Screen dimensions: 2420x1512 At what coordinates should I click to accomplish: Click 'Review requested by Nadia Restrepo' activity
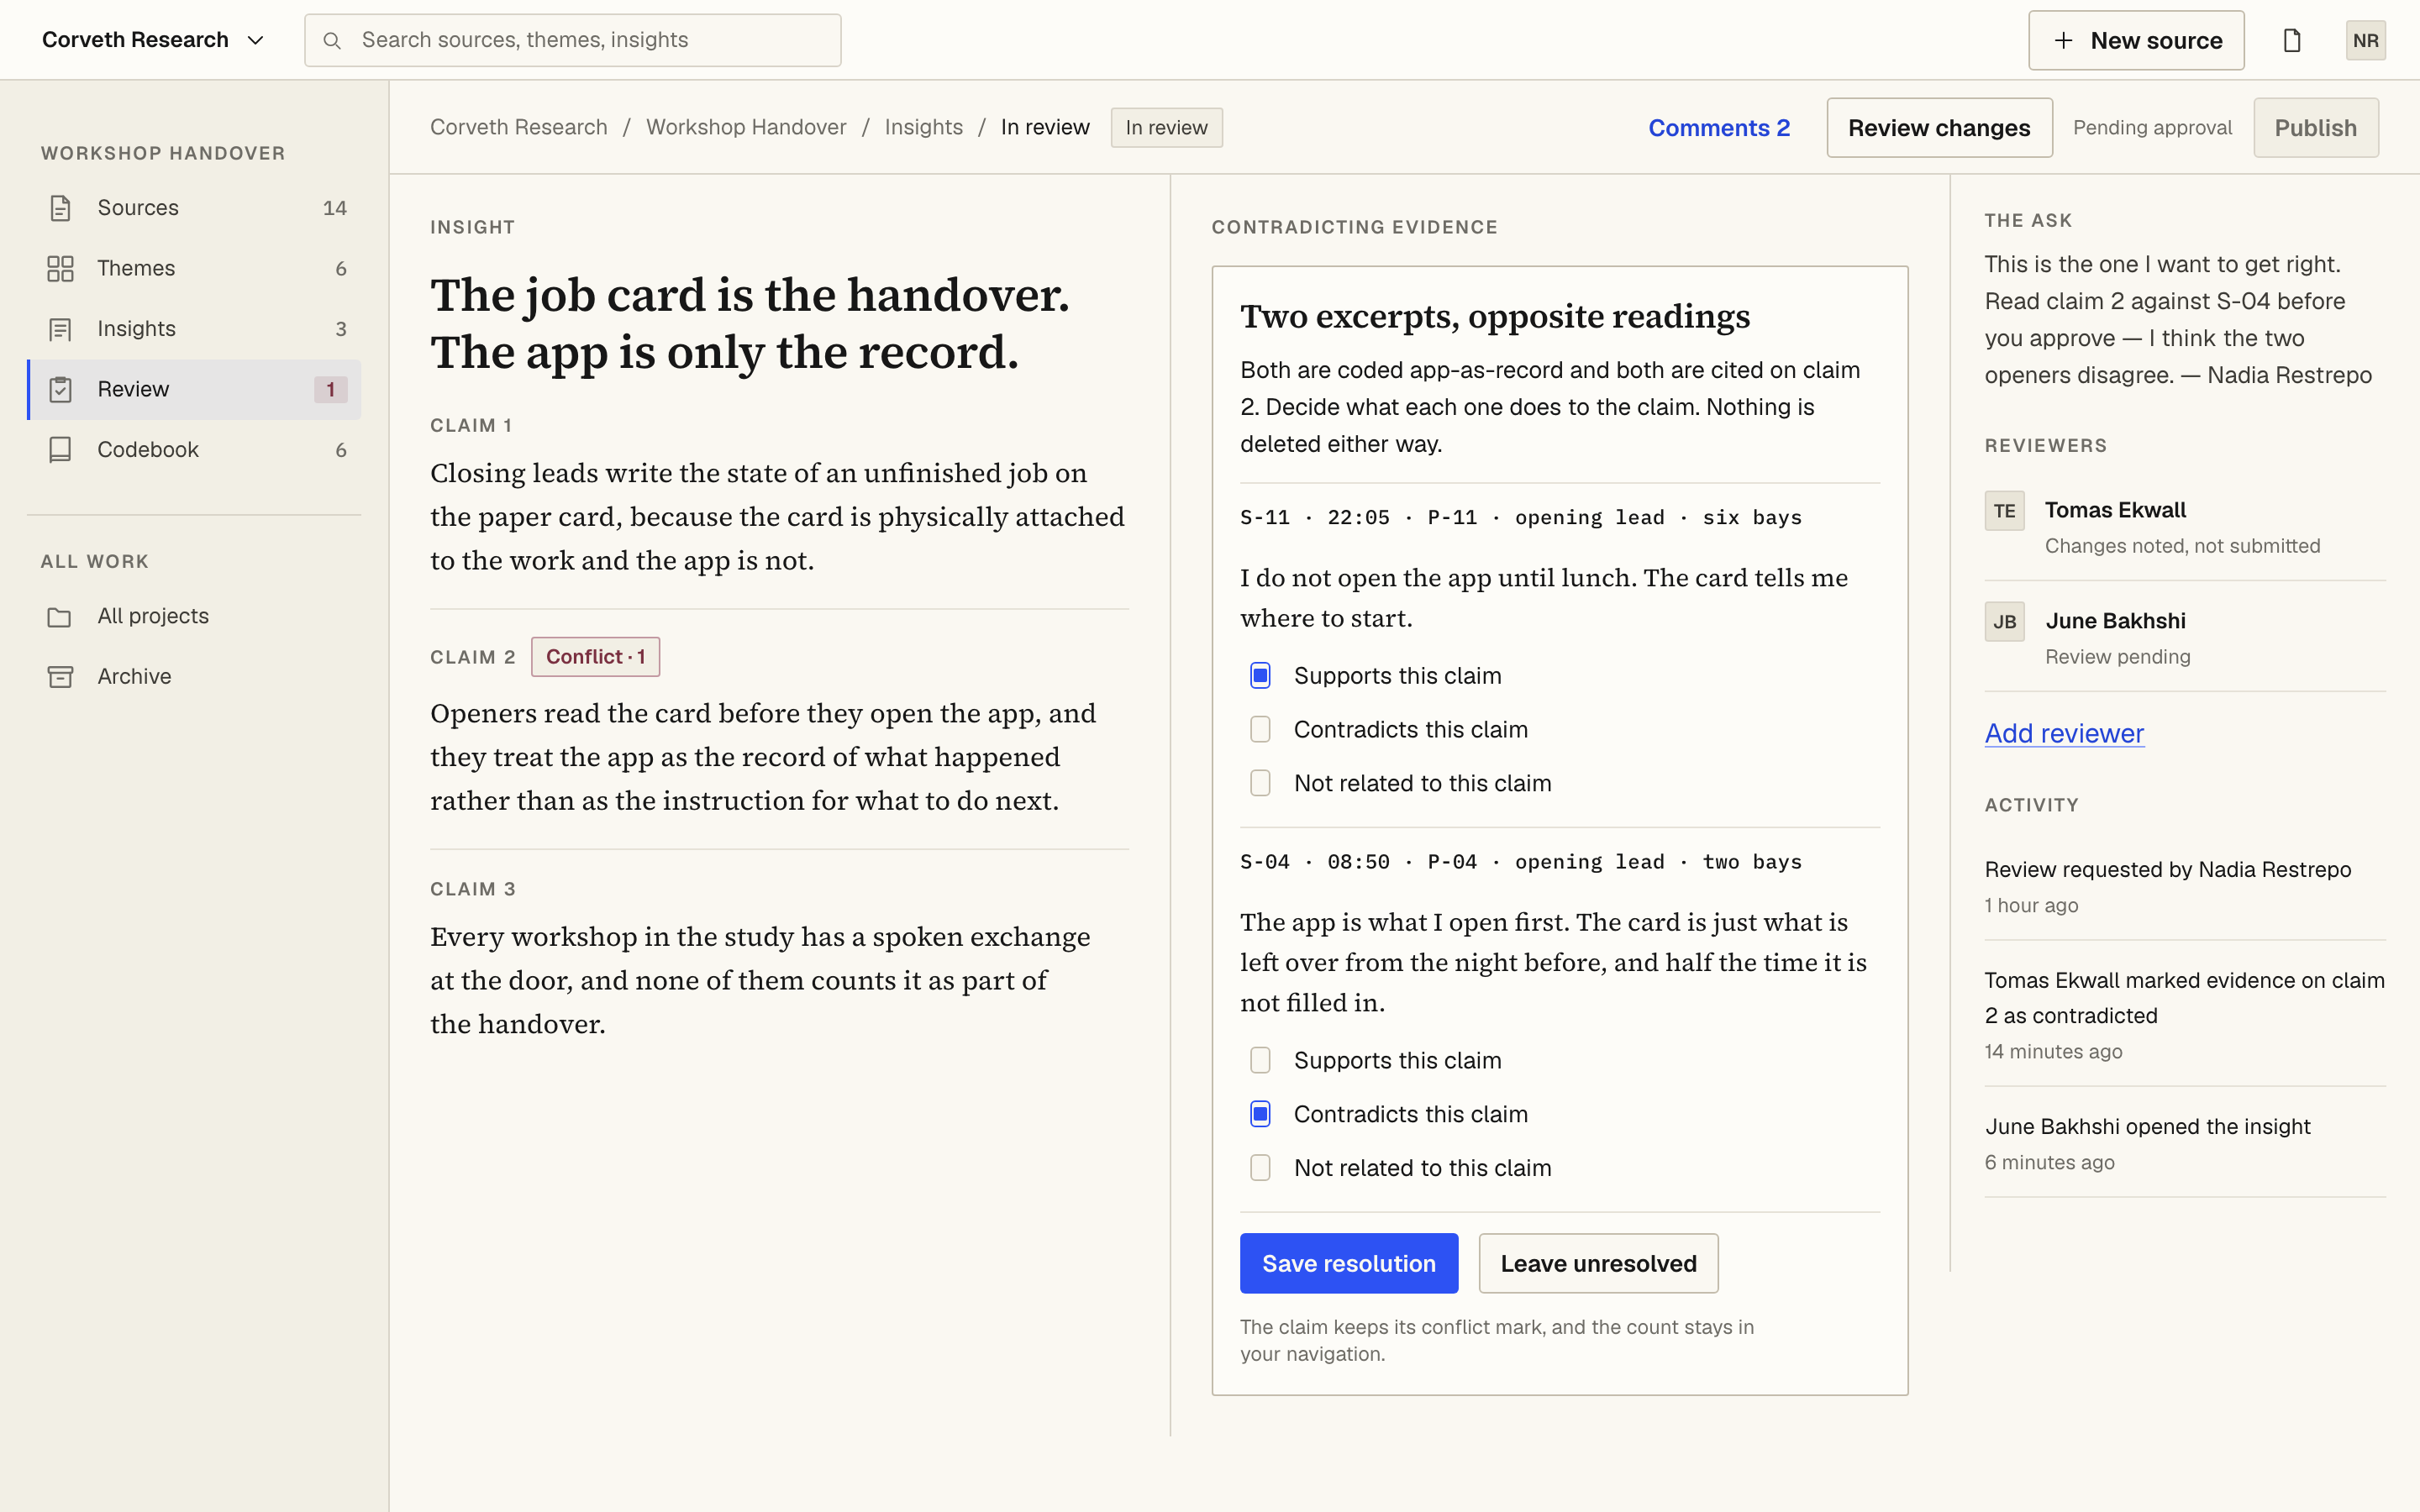(x=2167, y=870)
